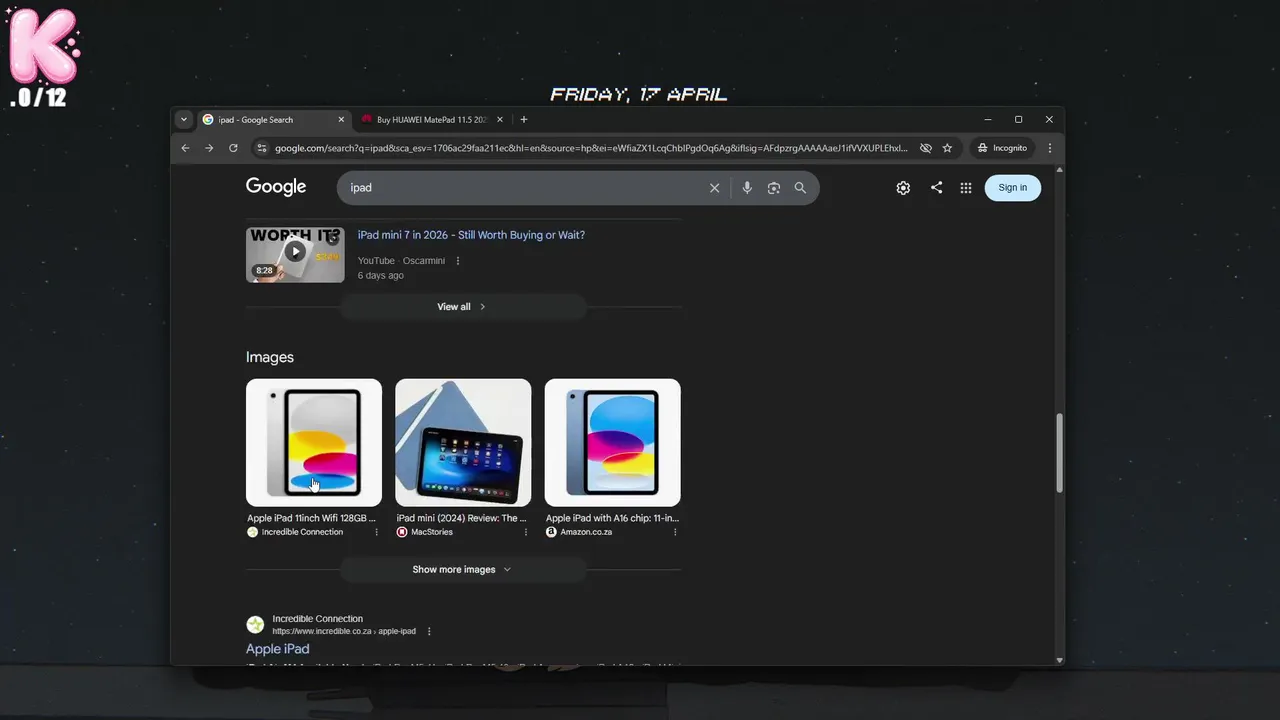Open options for Incredible Connection image

[x=377, y=532]
